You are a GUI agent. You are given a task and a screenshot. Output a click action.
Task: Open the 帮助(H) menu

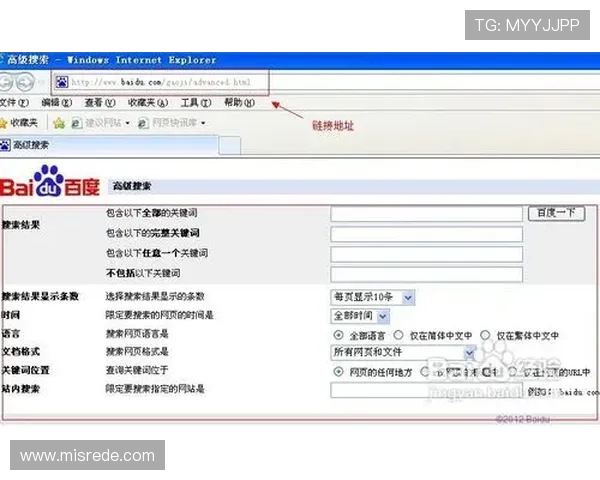click(x=240, y=103)
